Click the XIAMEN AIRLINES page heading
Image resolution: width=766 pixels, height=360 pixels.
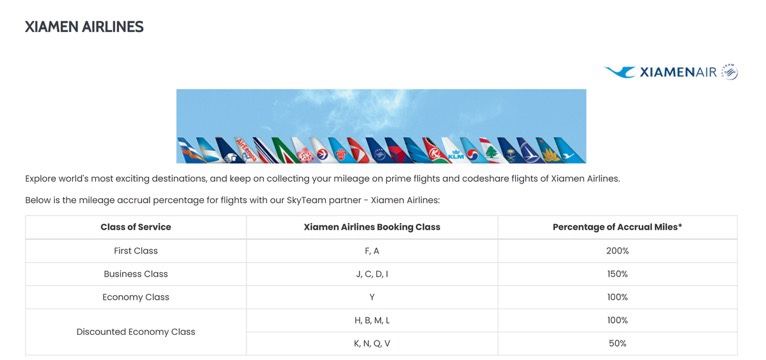click(84, 27)
